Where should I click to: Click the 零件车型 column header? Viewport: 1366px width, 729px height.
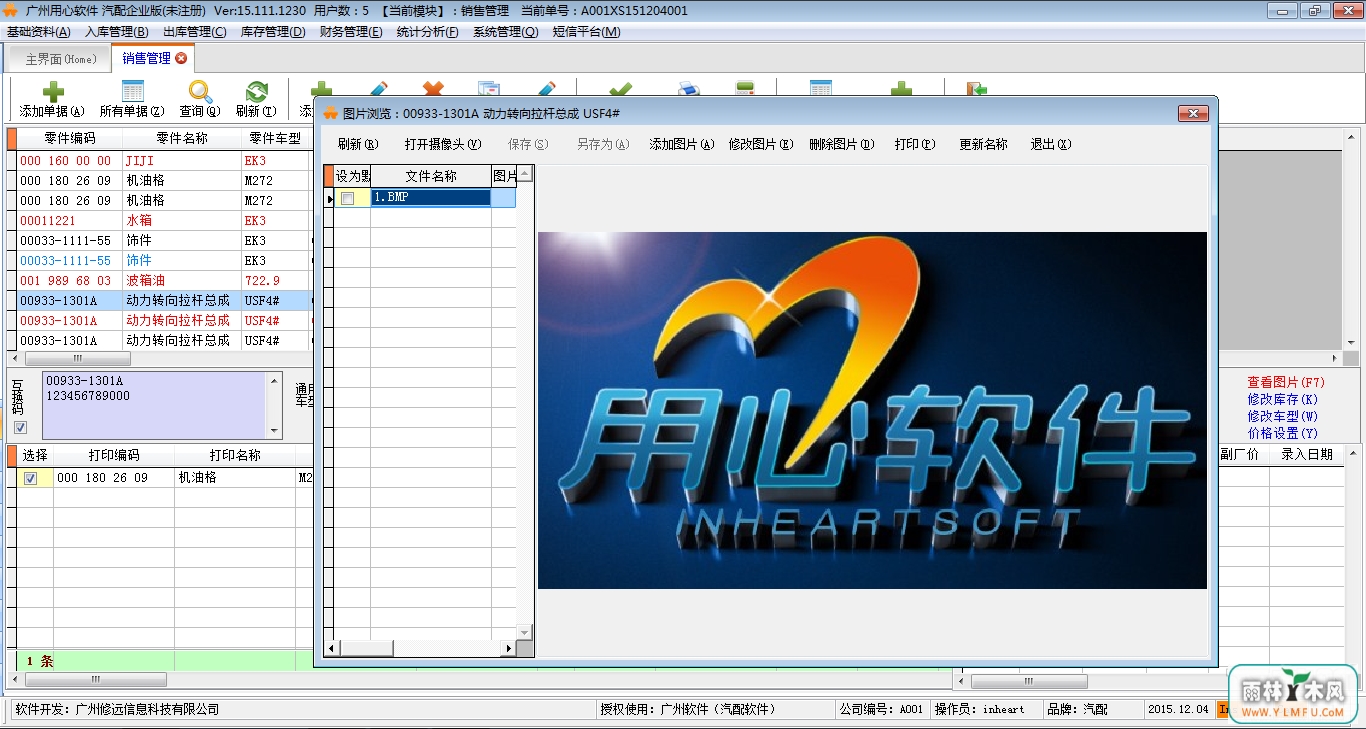[276, 138]
